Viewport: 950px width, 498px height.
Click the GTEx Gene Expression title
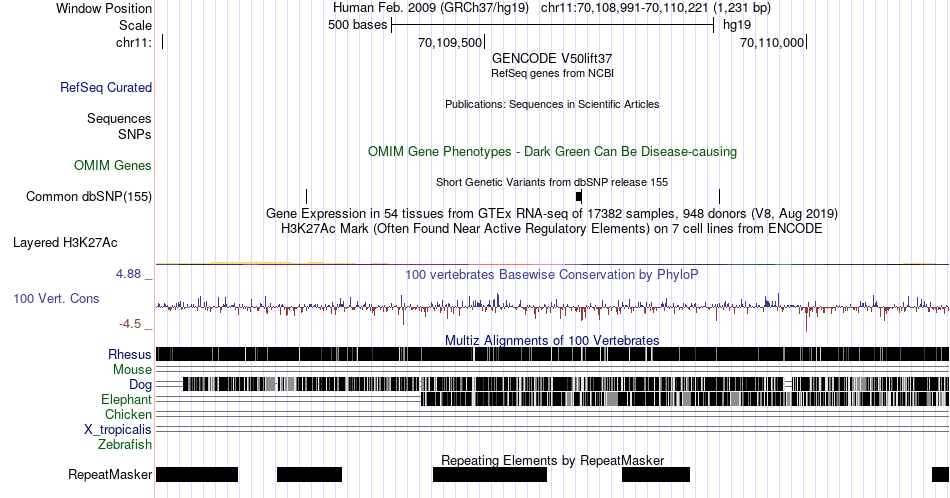(552, 213)
